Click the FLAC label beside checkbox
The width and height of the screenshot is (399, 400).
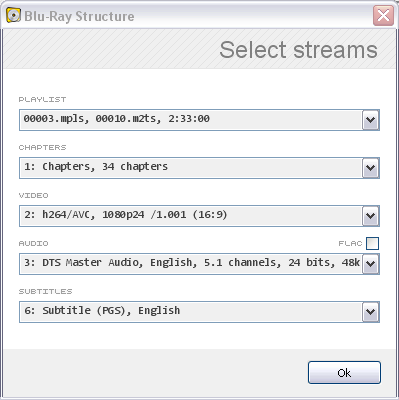[350, 244]
